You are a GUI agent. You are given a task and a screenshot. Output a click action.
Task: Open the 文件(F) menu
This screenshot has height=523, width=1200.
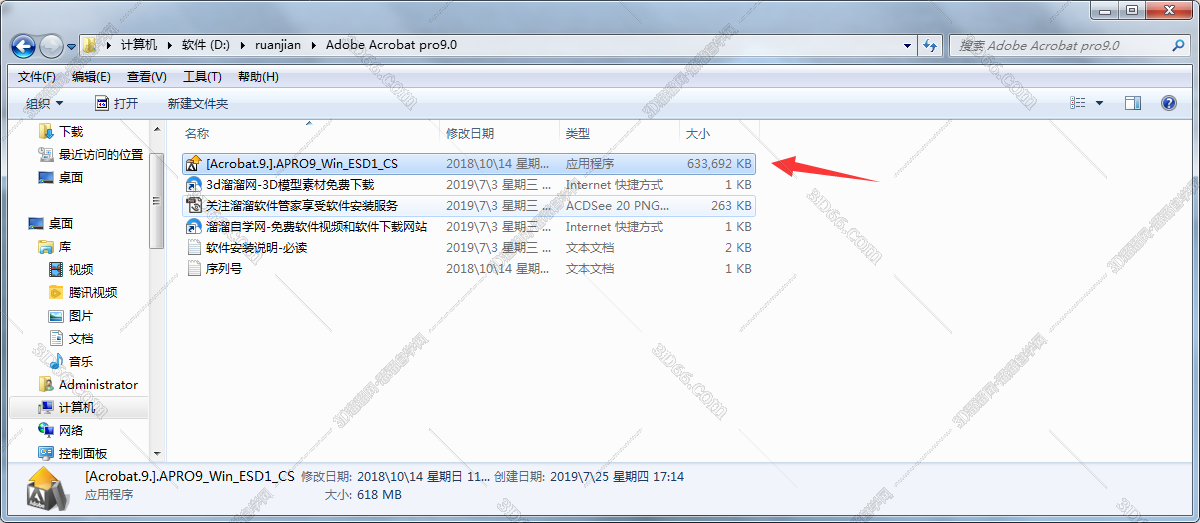[x=37, y=77]
